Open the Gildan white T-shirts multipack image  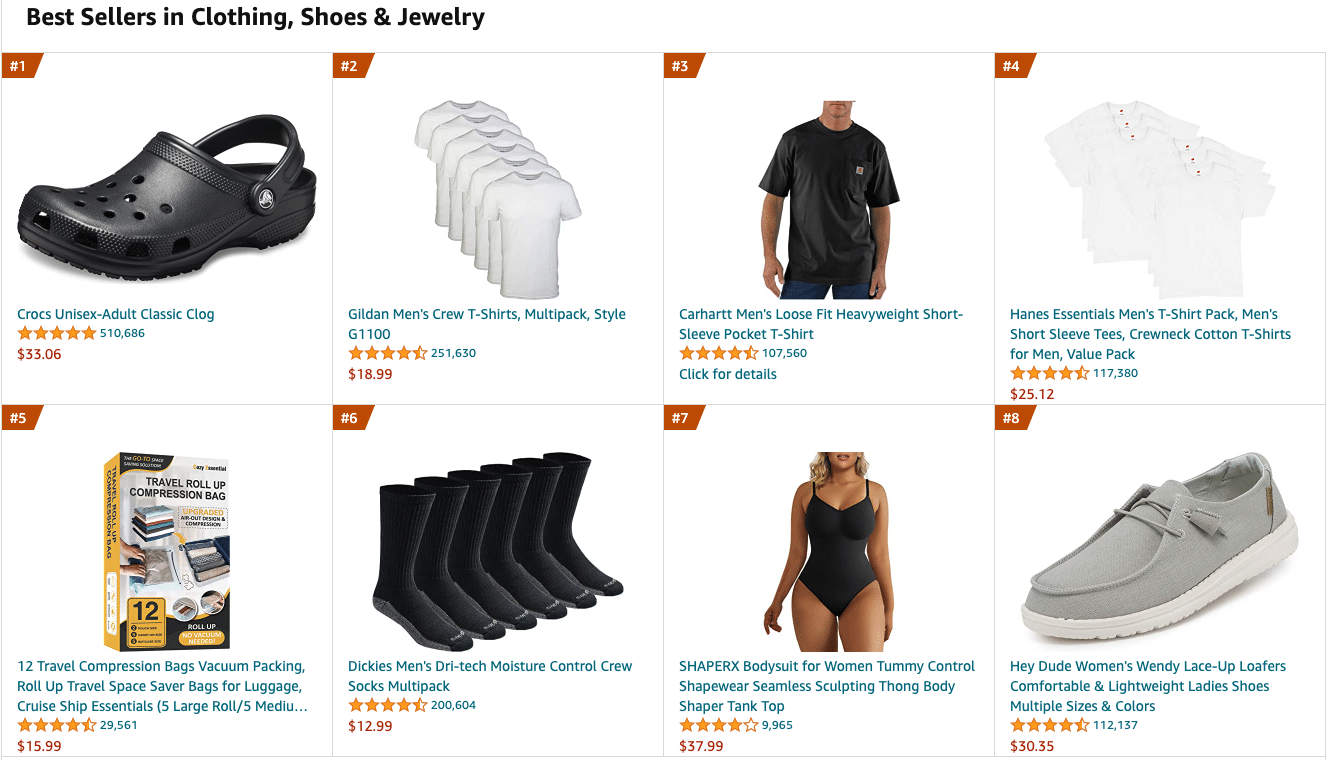tap(498, 199)
